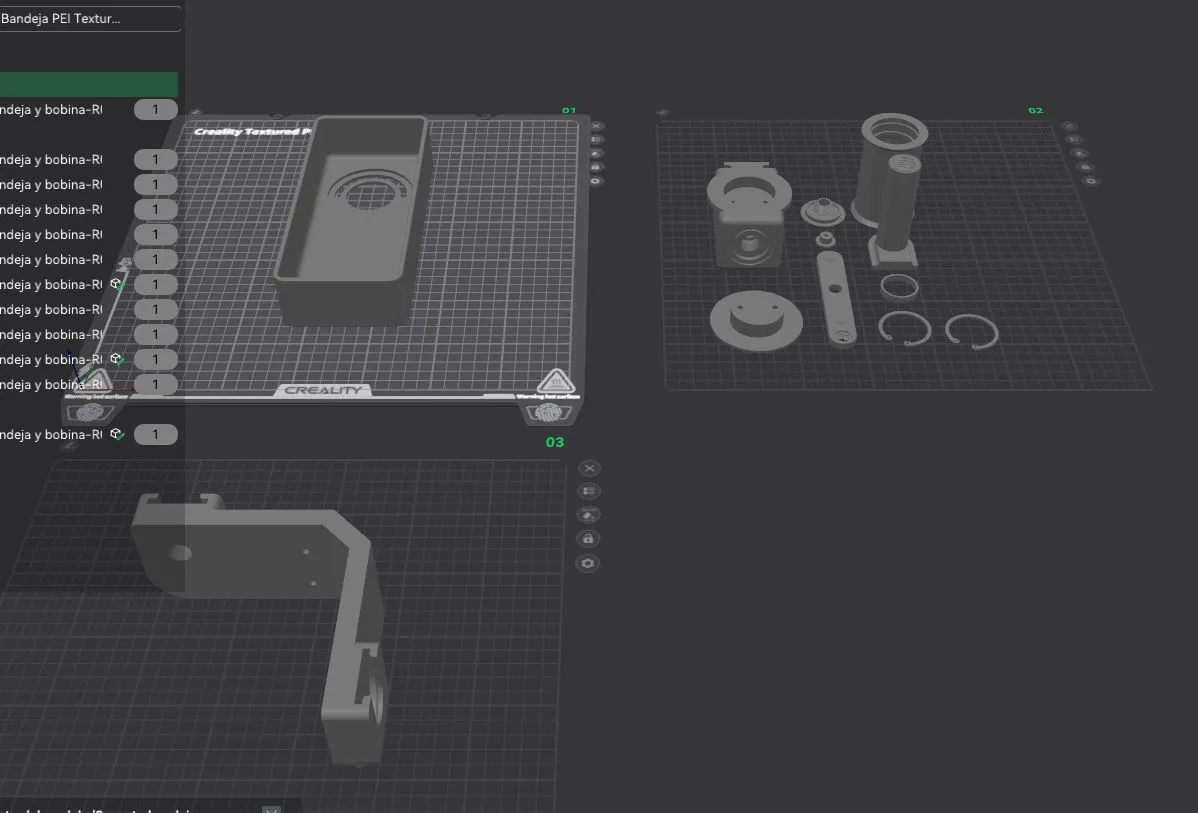The height and width of the screenshot is (813, 1198).
Task: Click the green 03 plate number label
Action: [x=554, y=442]
